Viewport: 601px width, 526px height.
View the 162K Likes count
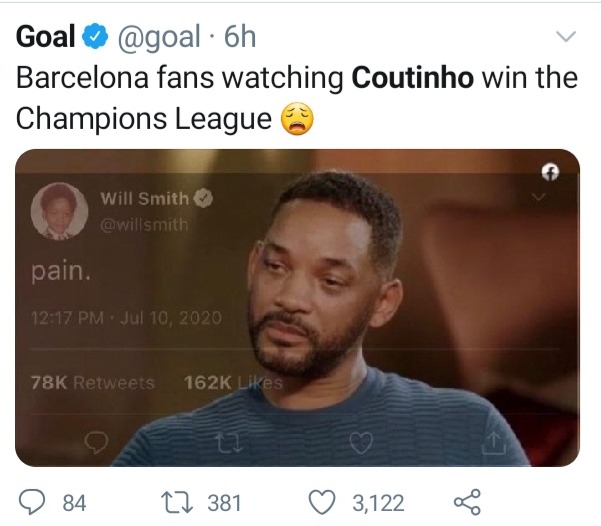point(234,382)
